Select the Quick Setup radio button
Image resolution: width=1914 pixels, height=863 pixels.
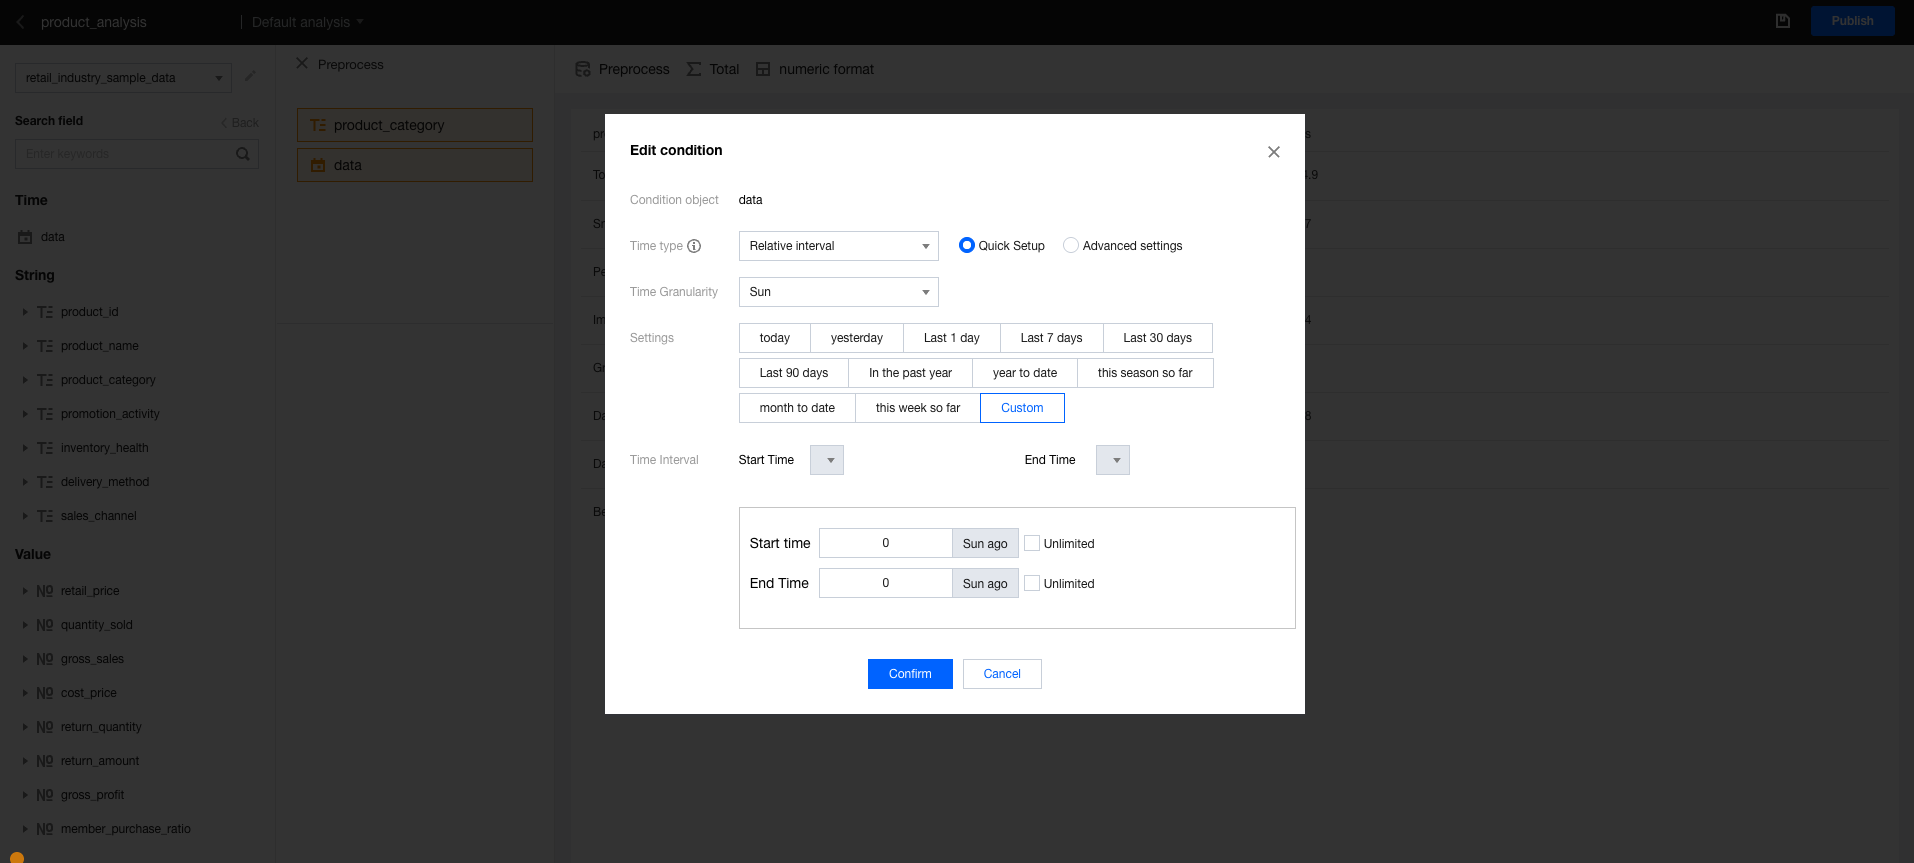click(966, 246)
